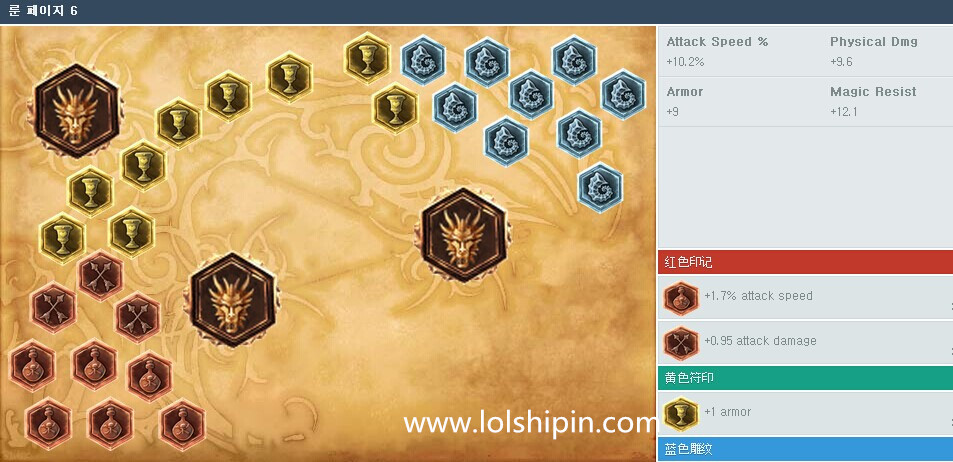The width and height of the screenshot is (953, 462).
Task: Expand the red 红色印记 marks section header
Action: tap(805, 262)
